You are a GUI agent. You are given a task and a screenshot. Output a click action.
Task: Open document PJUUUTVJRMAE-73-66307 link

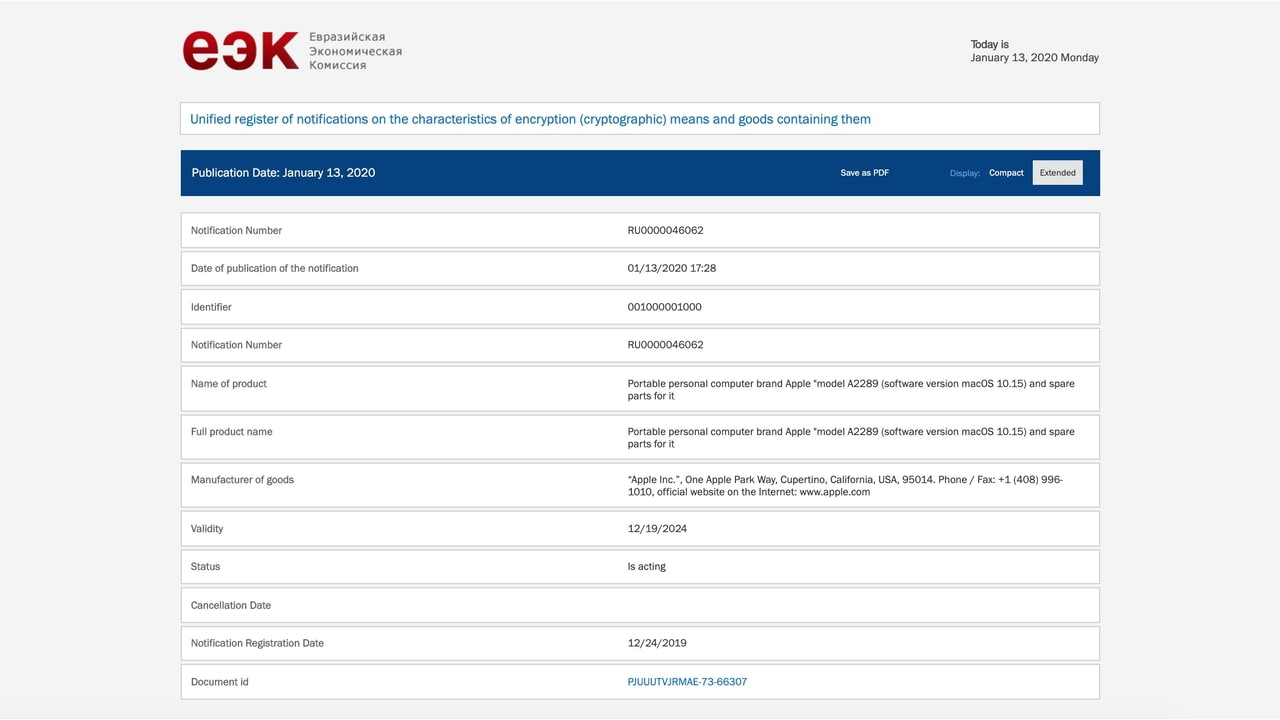click(x=687, y=682)
